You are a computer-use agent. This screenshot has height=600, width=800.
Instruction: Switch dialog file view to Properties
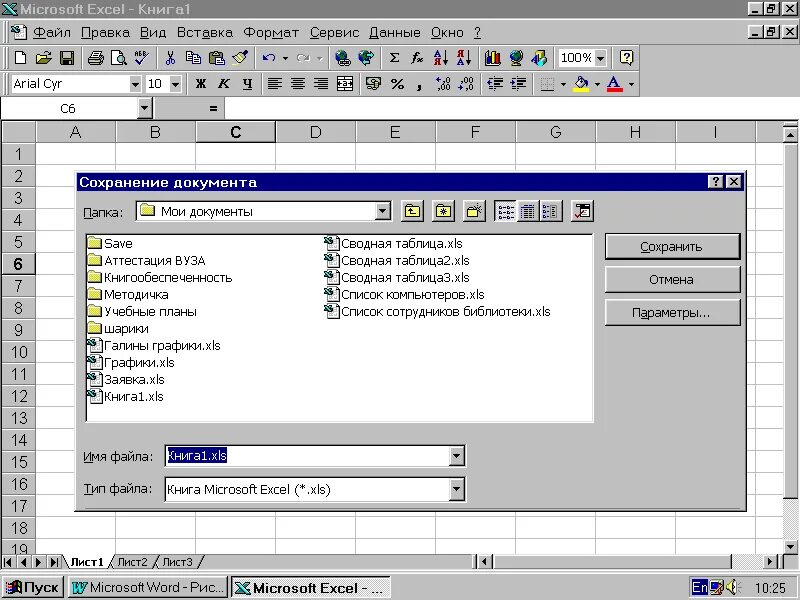pos(550,211)
